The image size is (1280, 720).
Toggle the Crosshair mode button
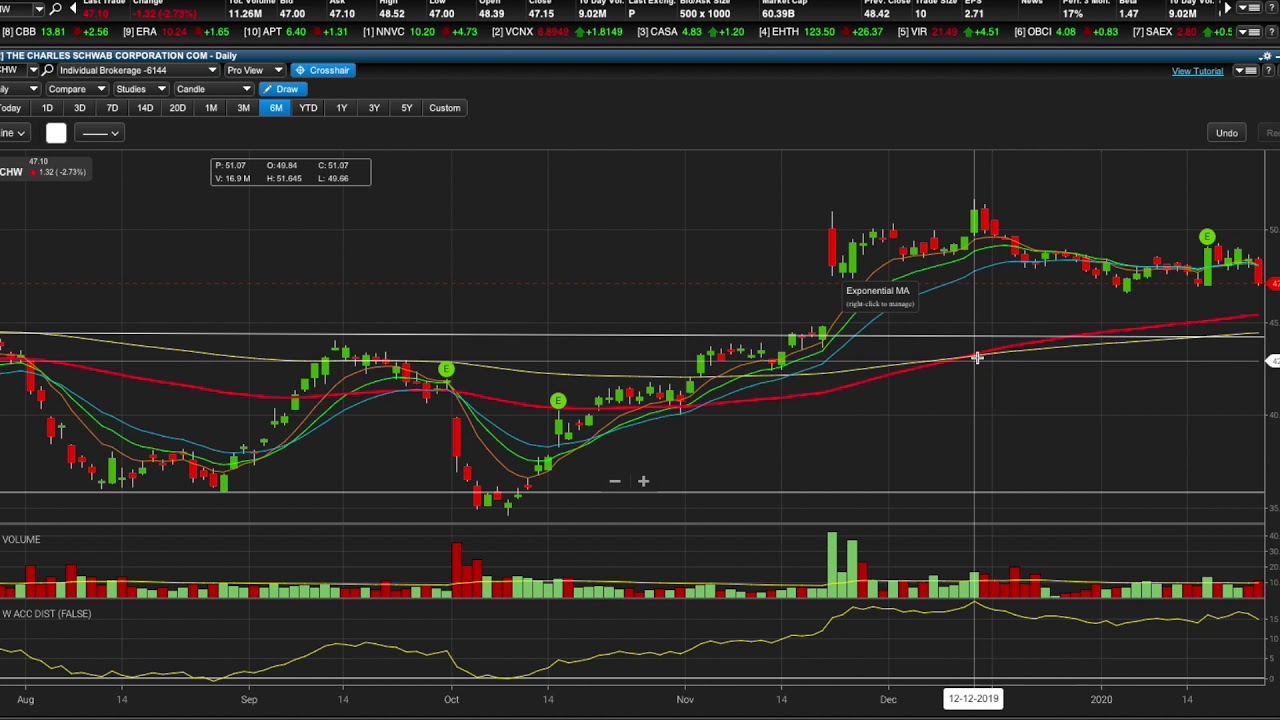321,71
